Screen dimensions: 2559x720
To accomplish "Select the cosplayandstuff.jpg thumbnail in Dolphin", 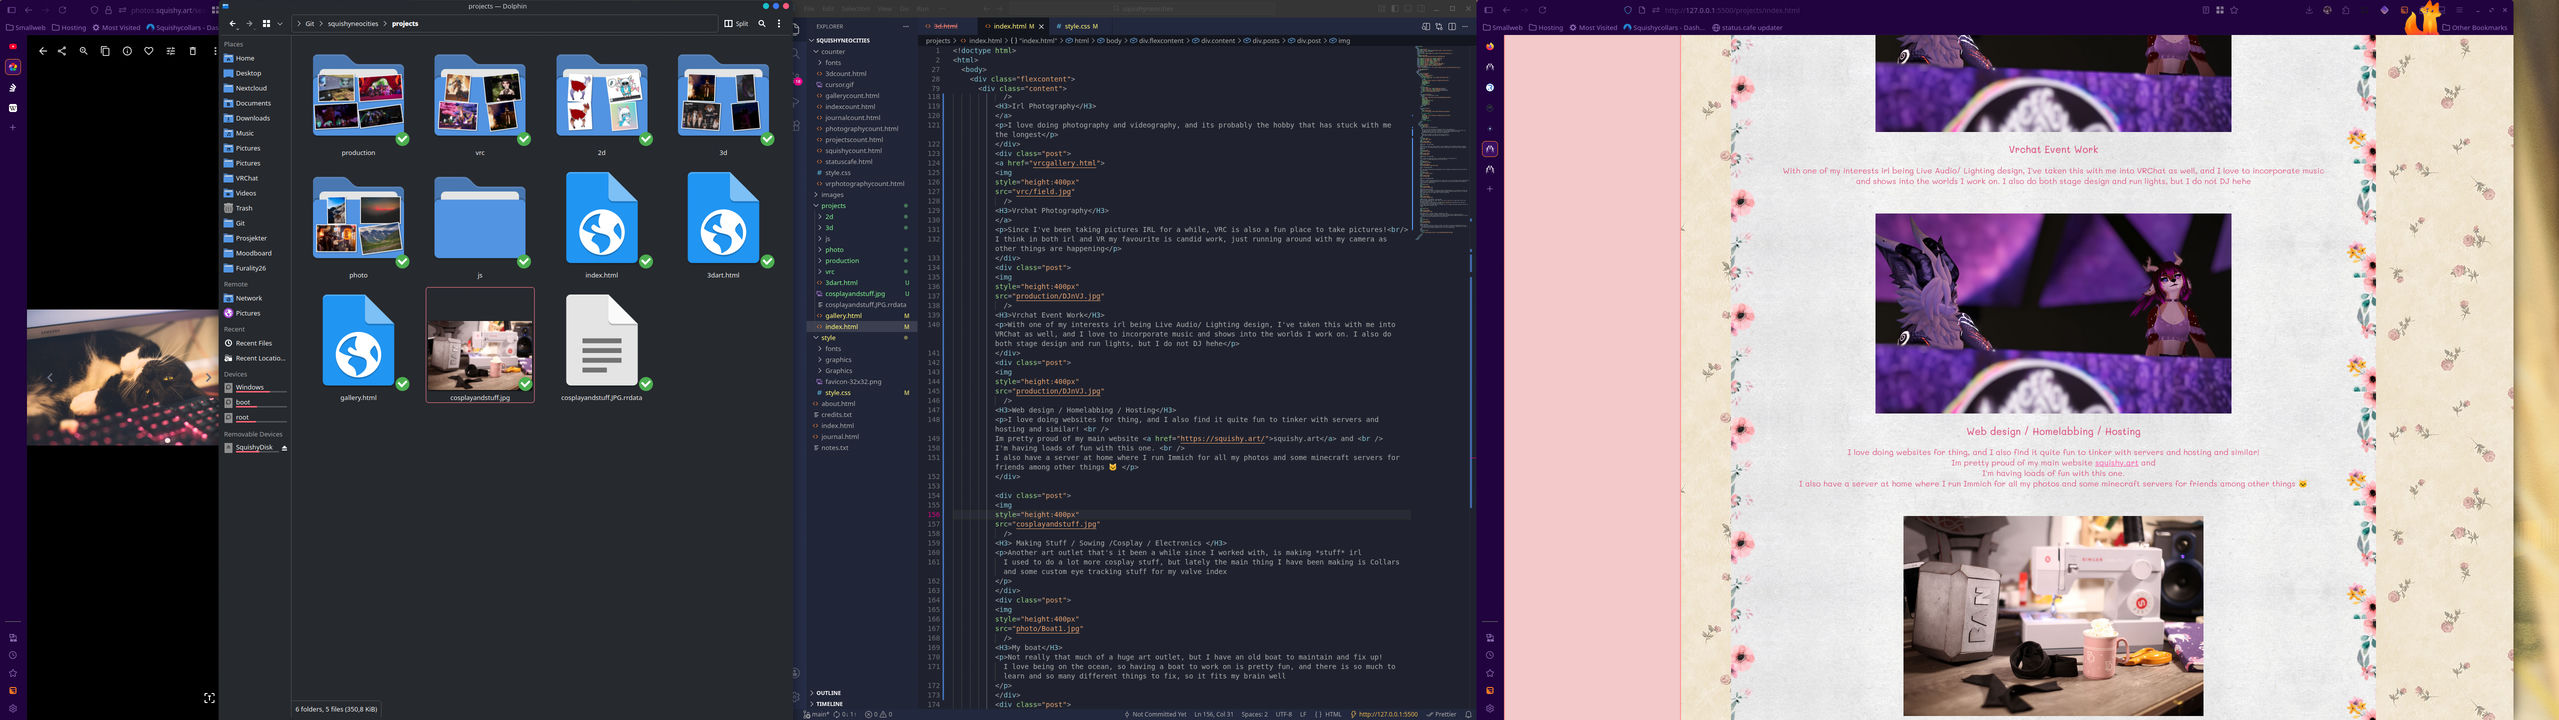I will click(480, 355).
